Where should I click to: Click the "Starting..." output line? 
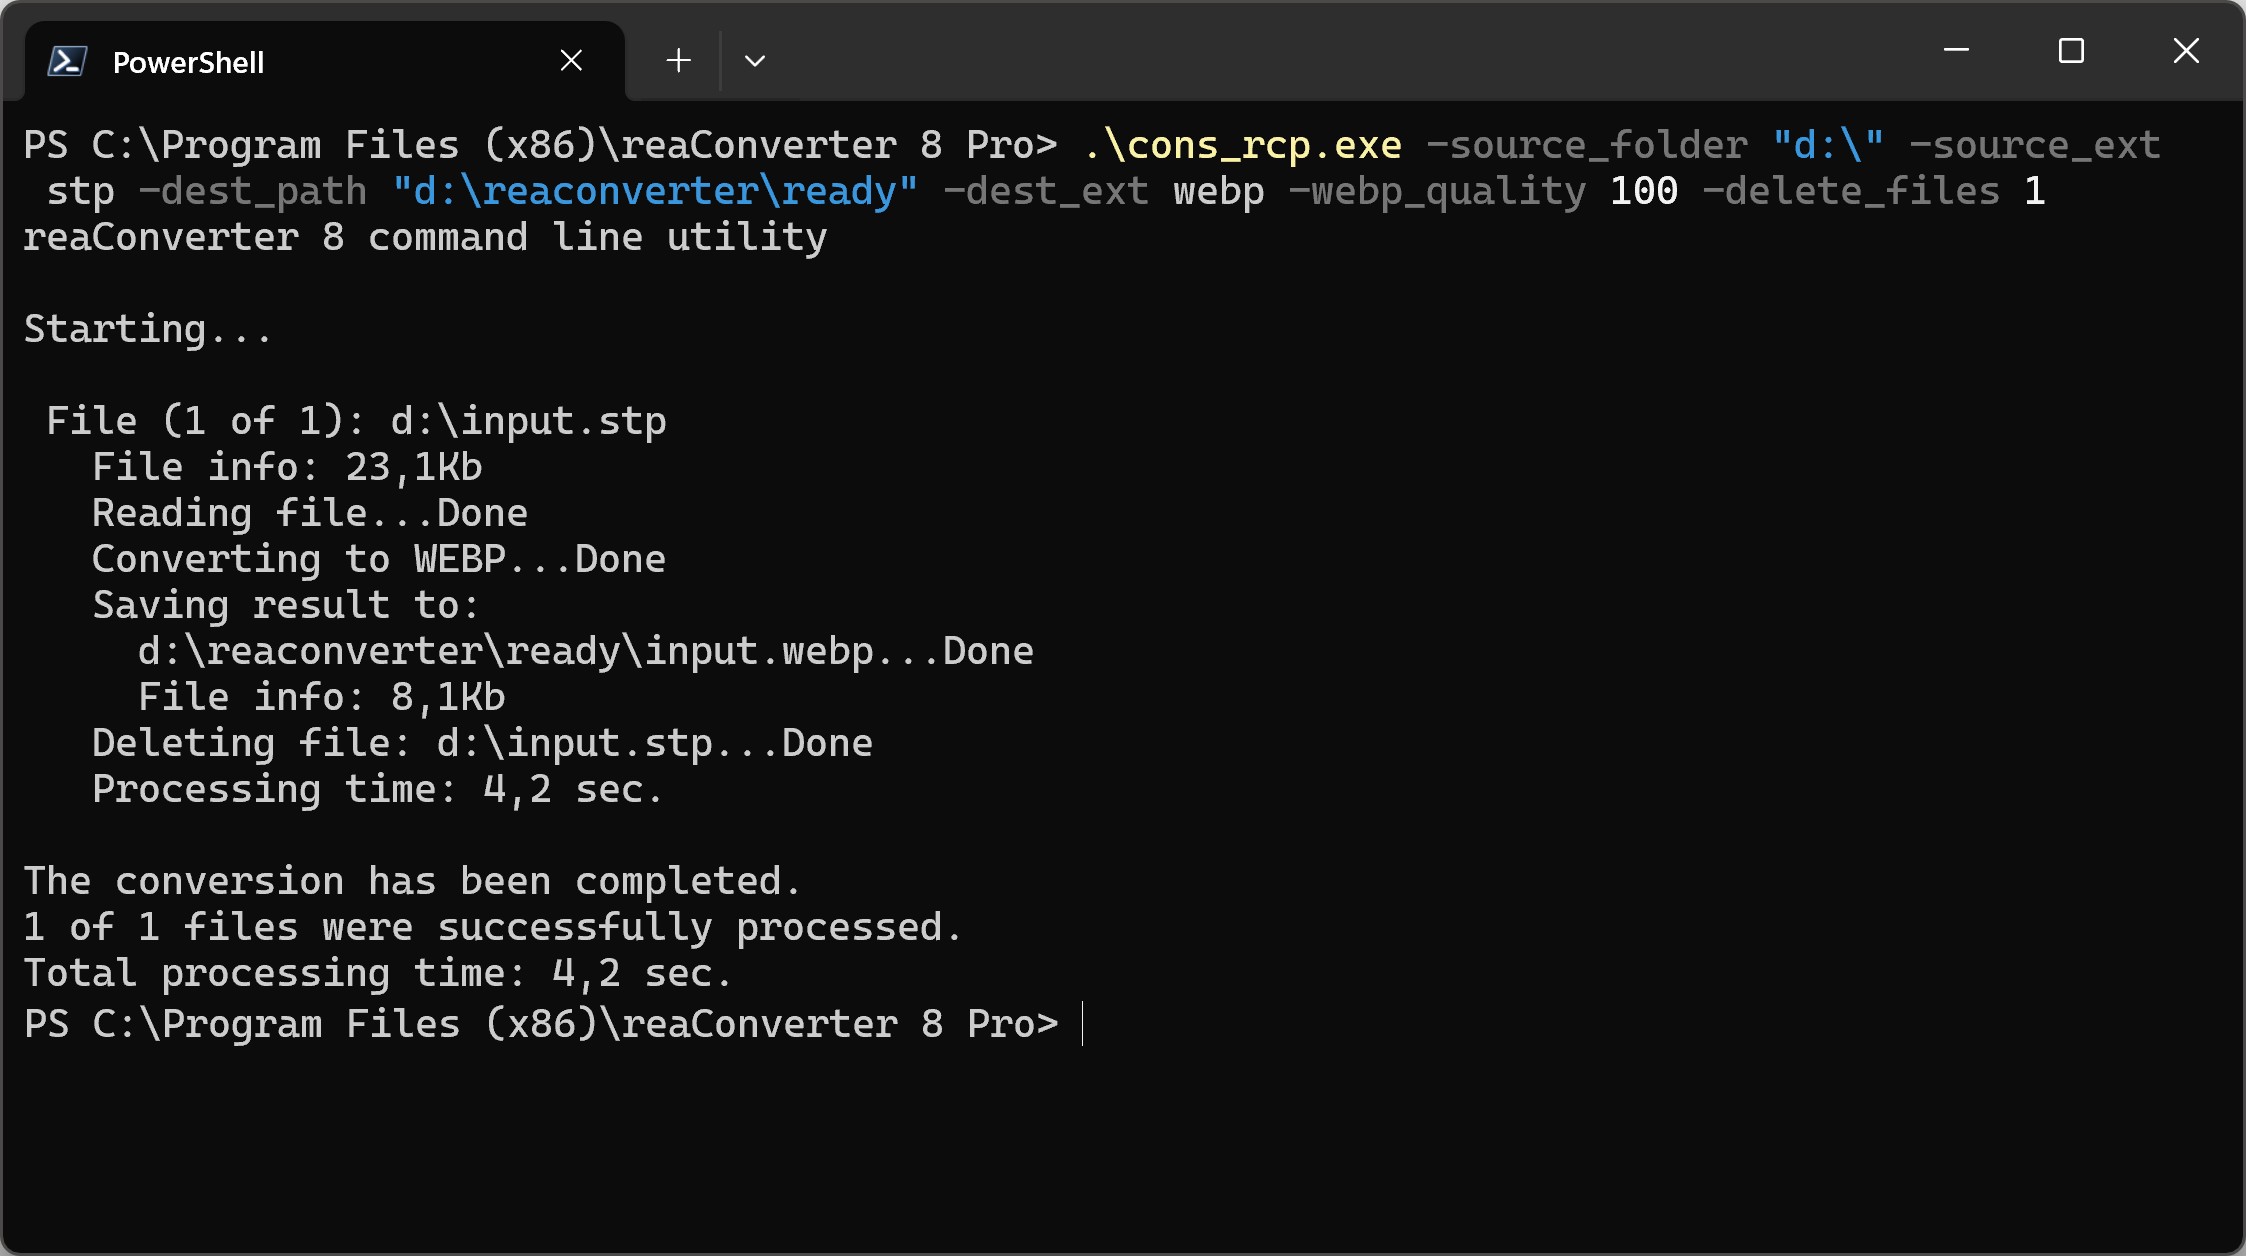pos(147,329)
